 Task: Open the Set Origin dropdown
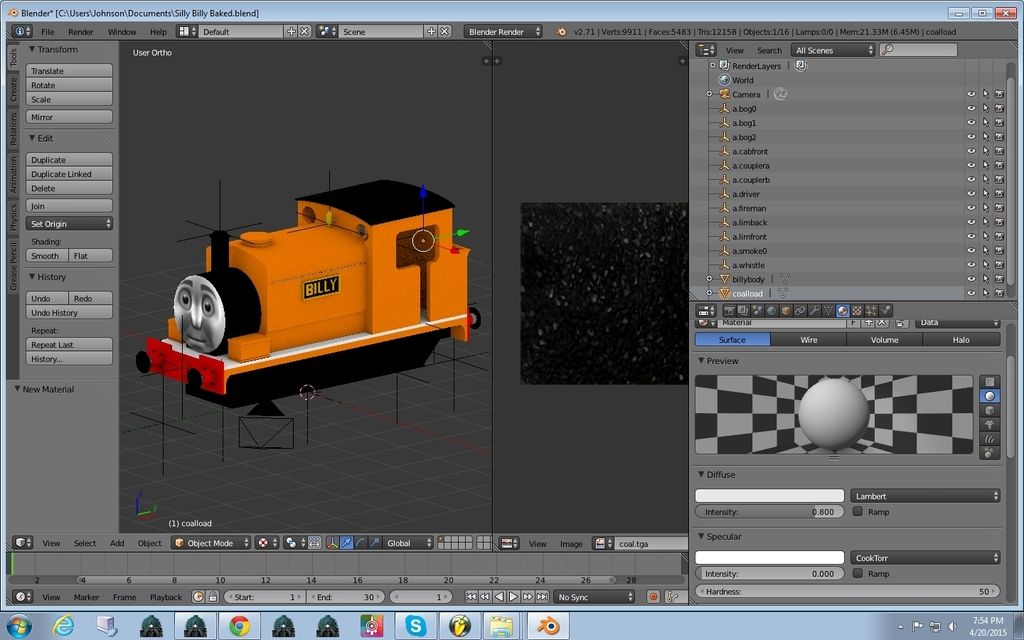point(69,223)
